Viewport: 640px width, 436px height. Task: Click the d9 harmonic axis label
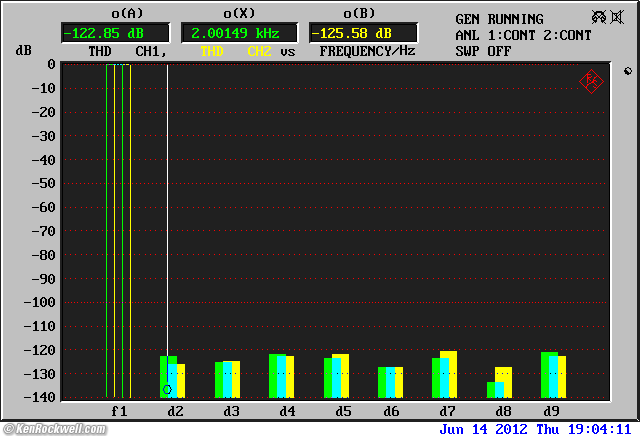pyautogui.click(x=550, y=411)
